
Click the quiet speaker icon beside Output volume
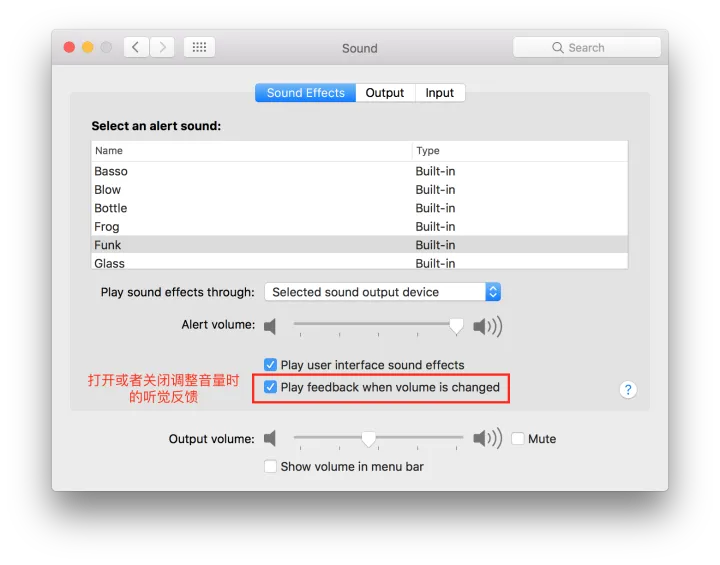click(x=270, y=438)
